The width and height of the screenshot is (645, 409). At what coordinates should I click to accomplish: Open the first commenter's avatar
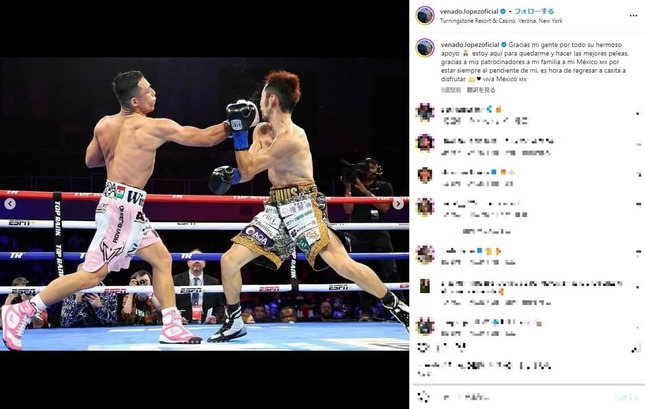425,112
